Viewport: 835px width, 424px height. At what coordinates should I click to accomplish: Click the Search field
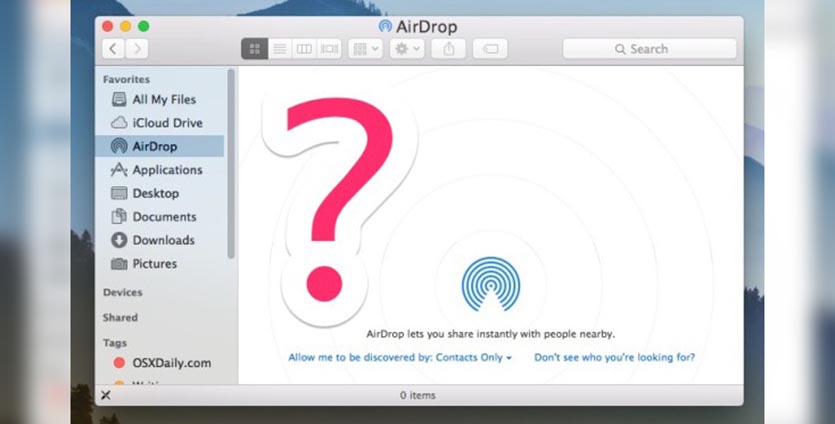[650, 49]
